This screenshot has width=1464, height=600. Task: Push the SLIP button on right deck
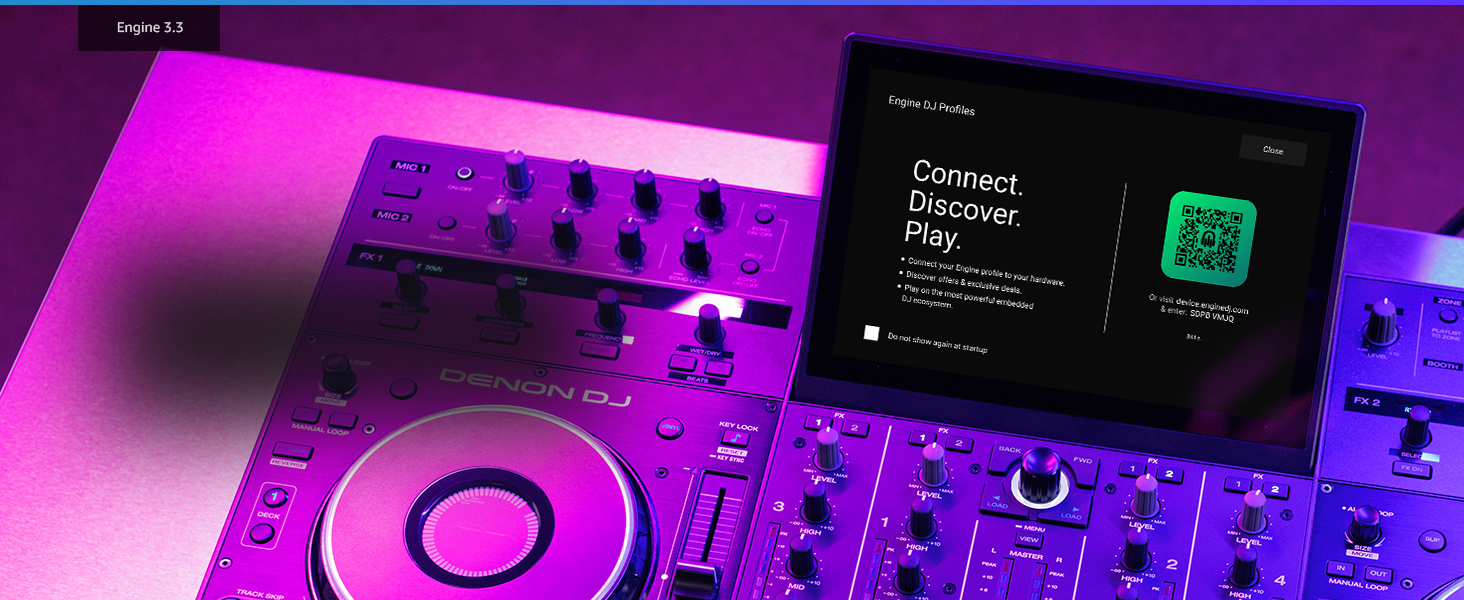(x=1433, y=541)
